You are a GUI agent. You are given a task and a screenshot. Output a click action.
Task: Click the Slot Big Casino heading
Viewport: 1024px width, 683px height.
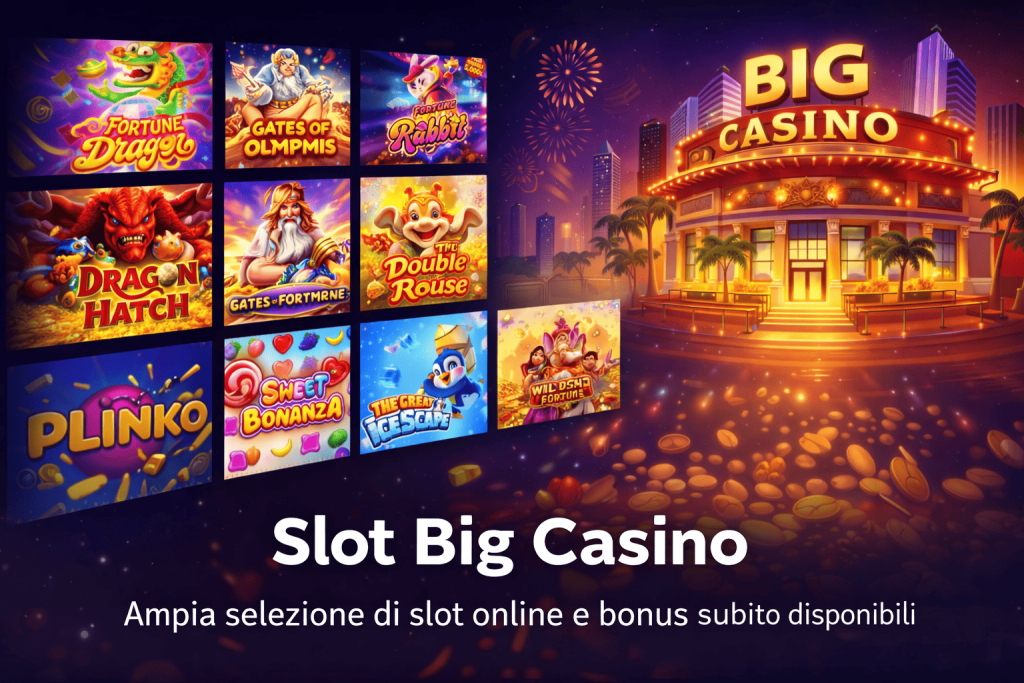click(x=509, y=542)
